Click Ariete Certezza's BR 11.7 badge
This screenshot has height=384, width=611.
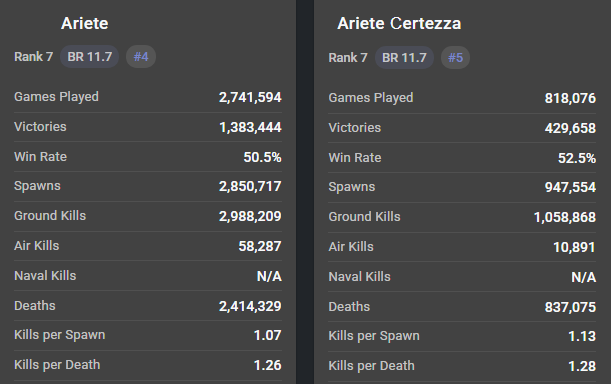coord(404,57)
